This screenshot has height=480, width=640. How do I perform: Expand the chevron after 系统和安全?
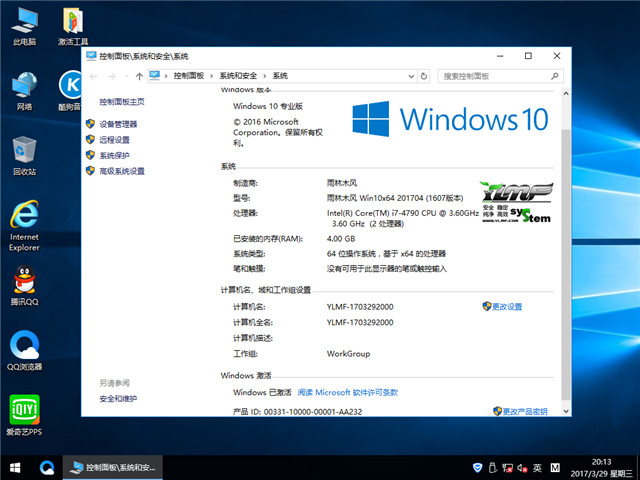[x=264, y=76]
